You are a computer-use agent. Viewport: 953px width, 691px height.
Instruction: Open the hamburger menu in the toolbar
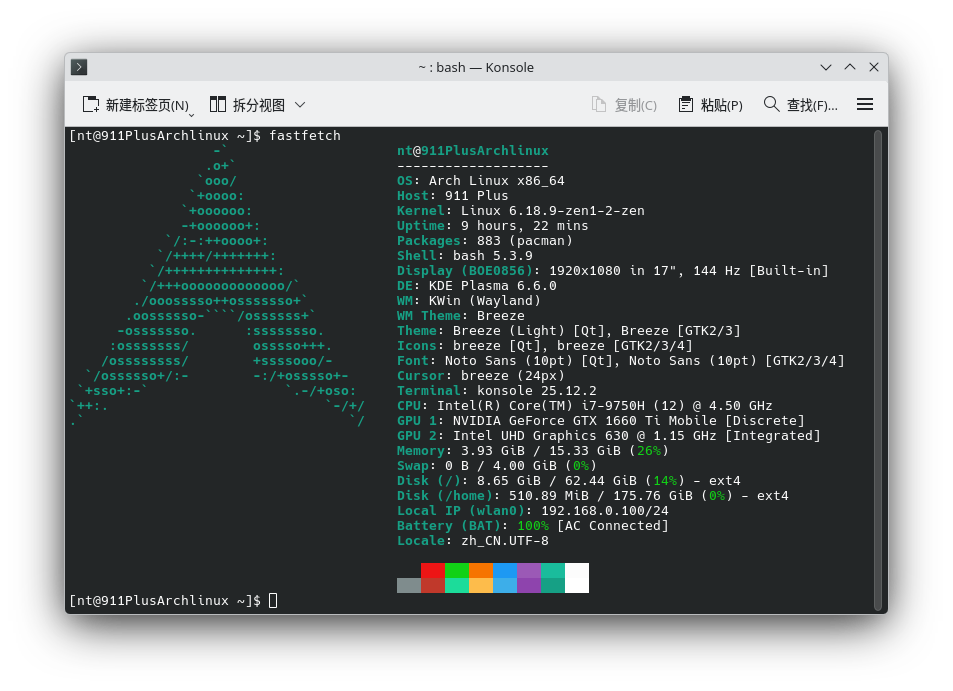click(x=865, y=104)
